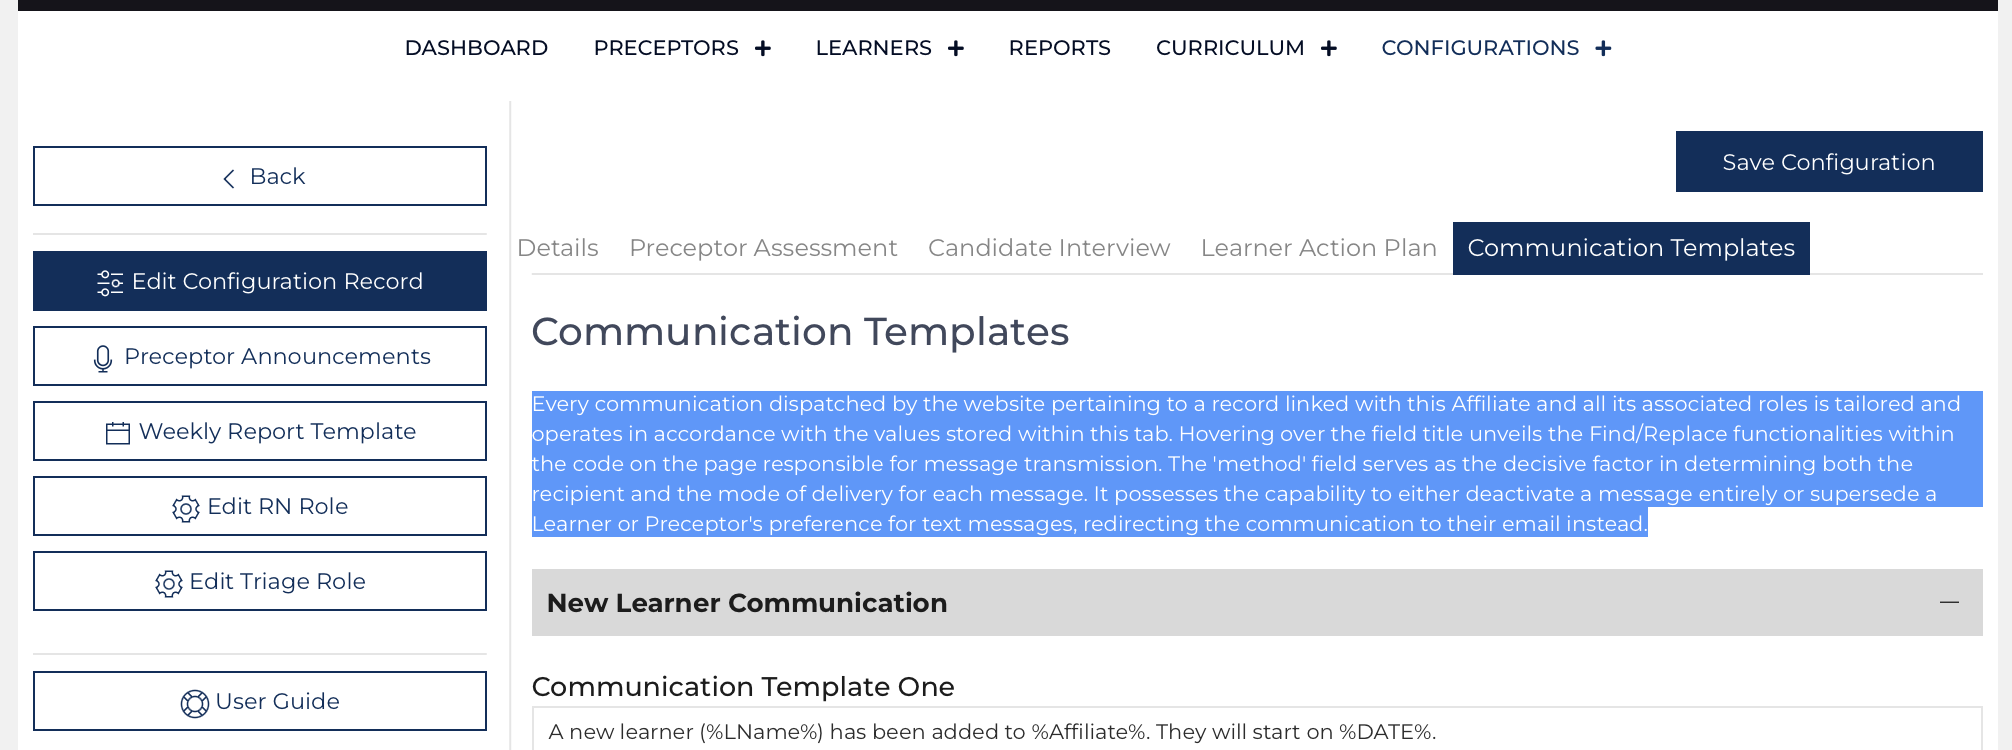
Task: Select the Learner Action Plan tab
Action: (x=1318, y=248)
